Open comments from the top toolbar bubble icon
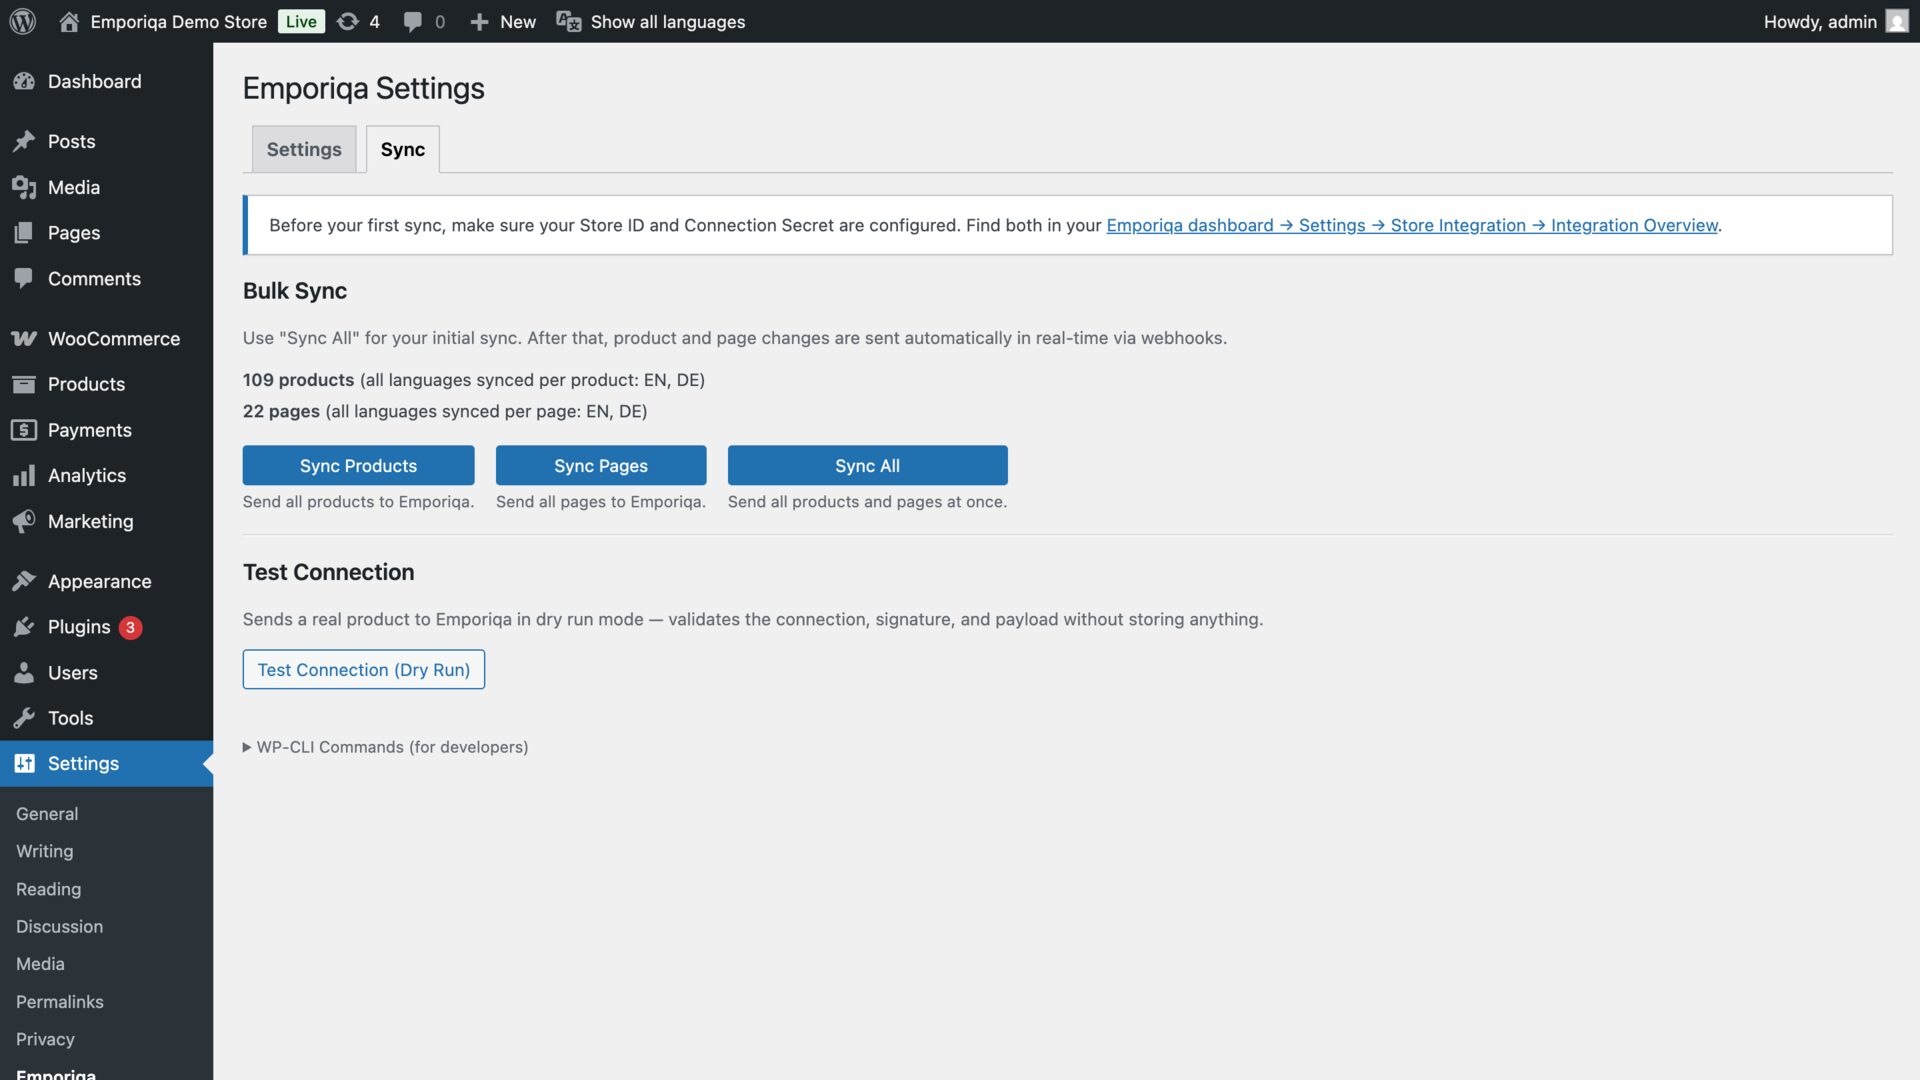This screenshot has width=1920, height=1080. tap(413, 21)
